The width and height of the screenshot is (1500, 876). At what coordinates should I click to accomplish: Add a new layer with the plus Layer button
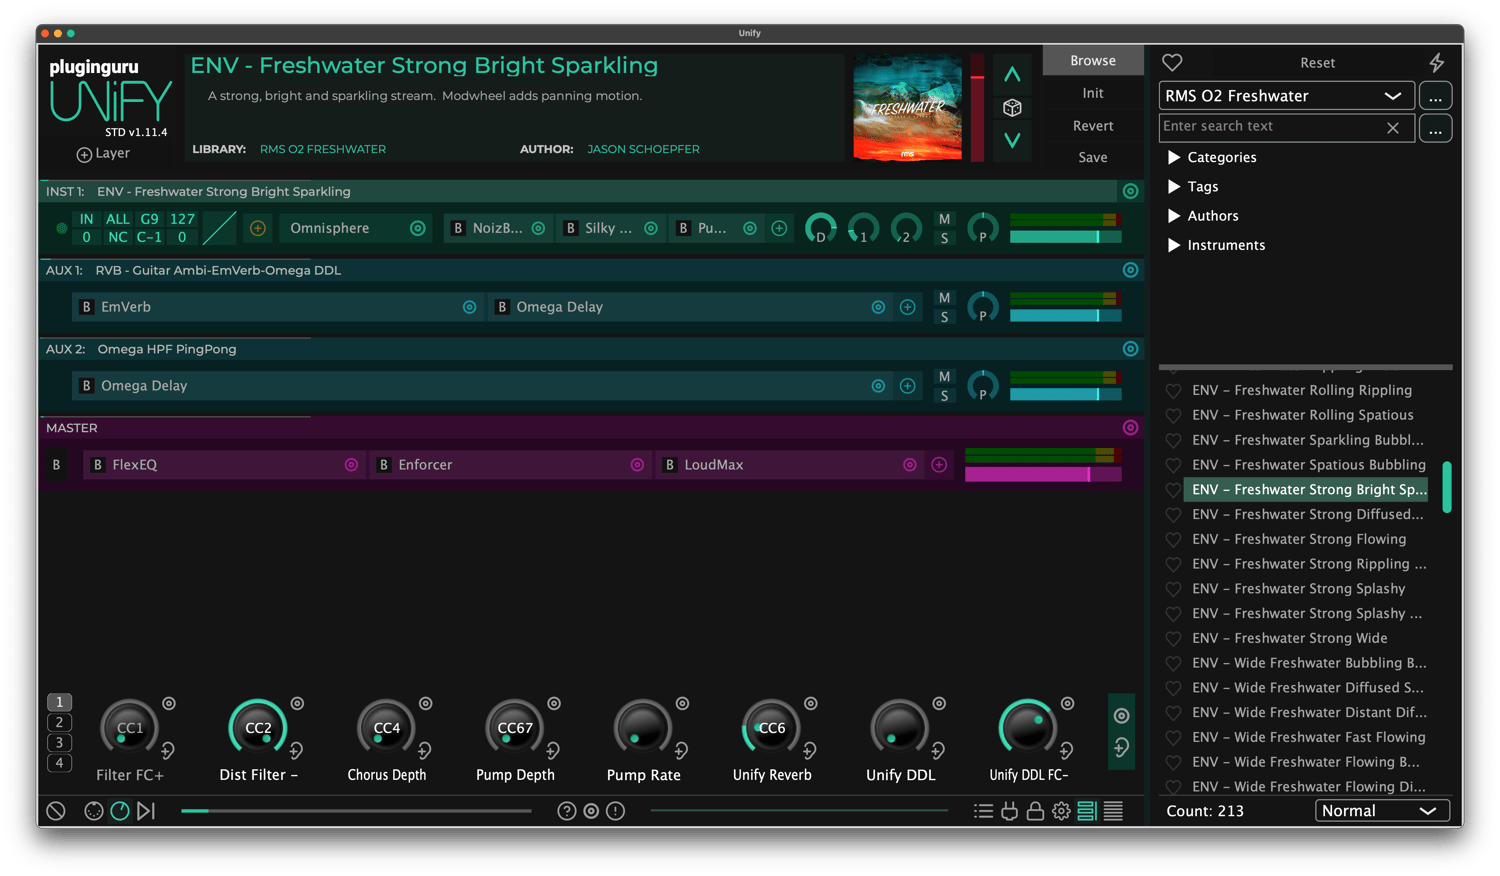point(104,153)
